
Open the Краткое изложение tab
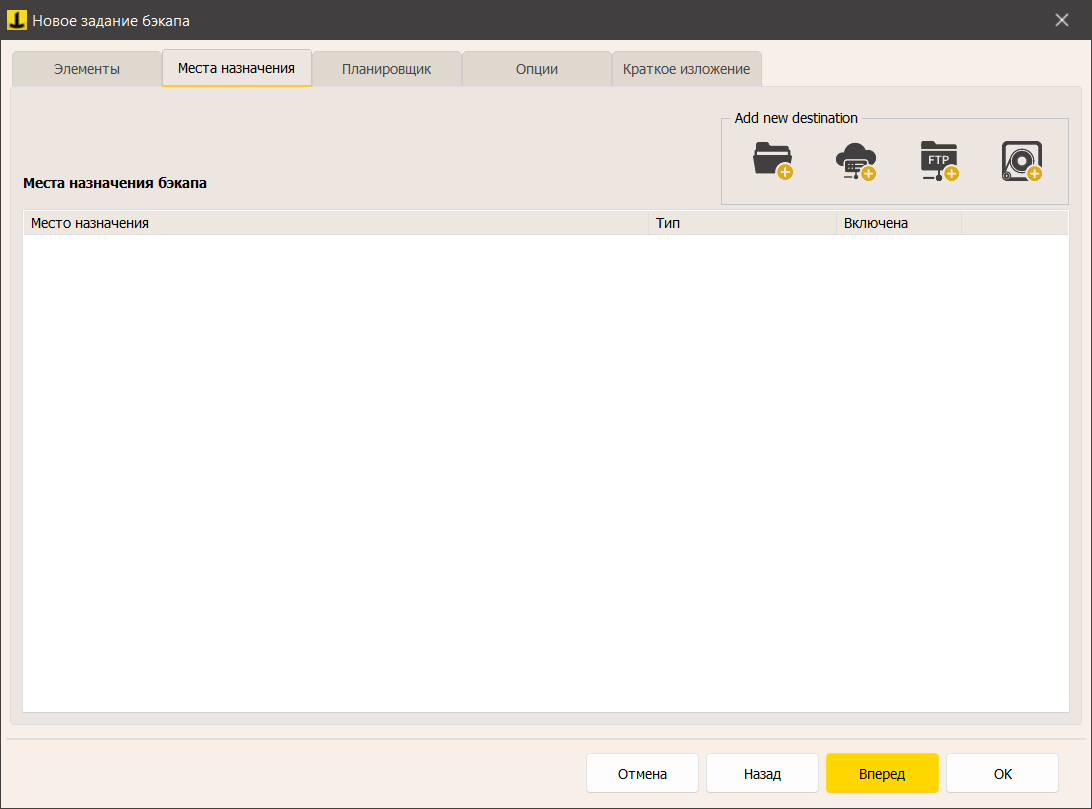[x=686, y=69]
